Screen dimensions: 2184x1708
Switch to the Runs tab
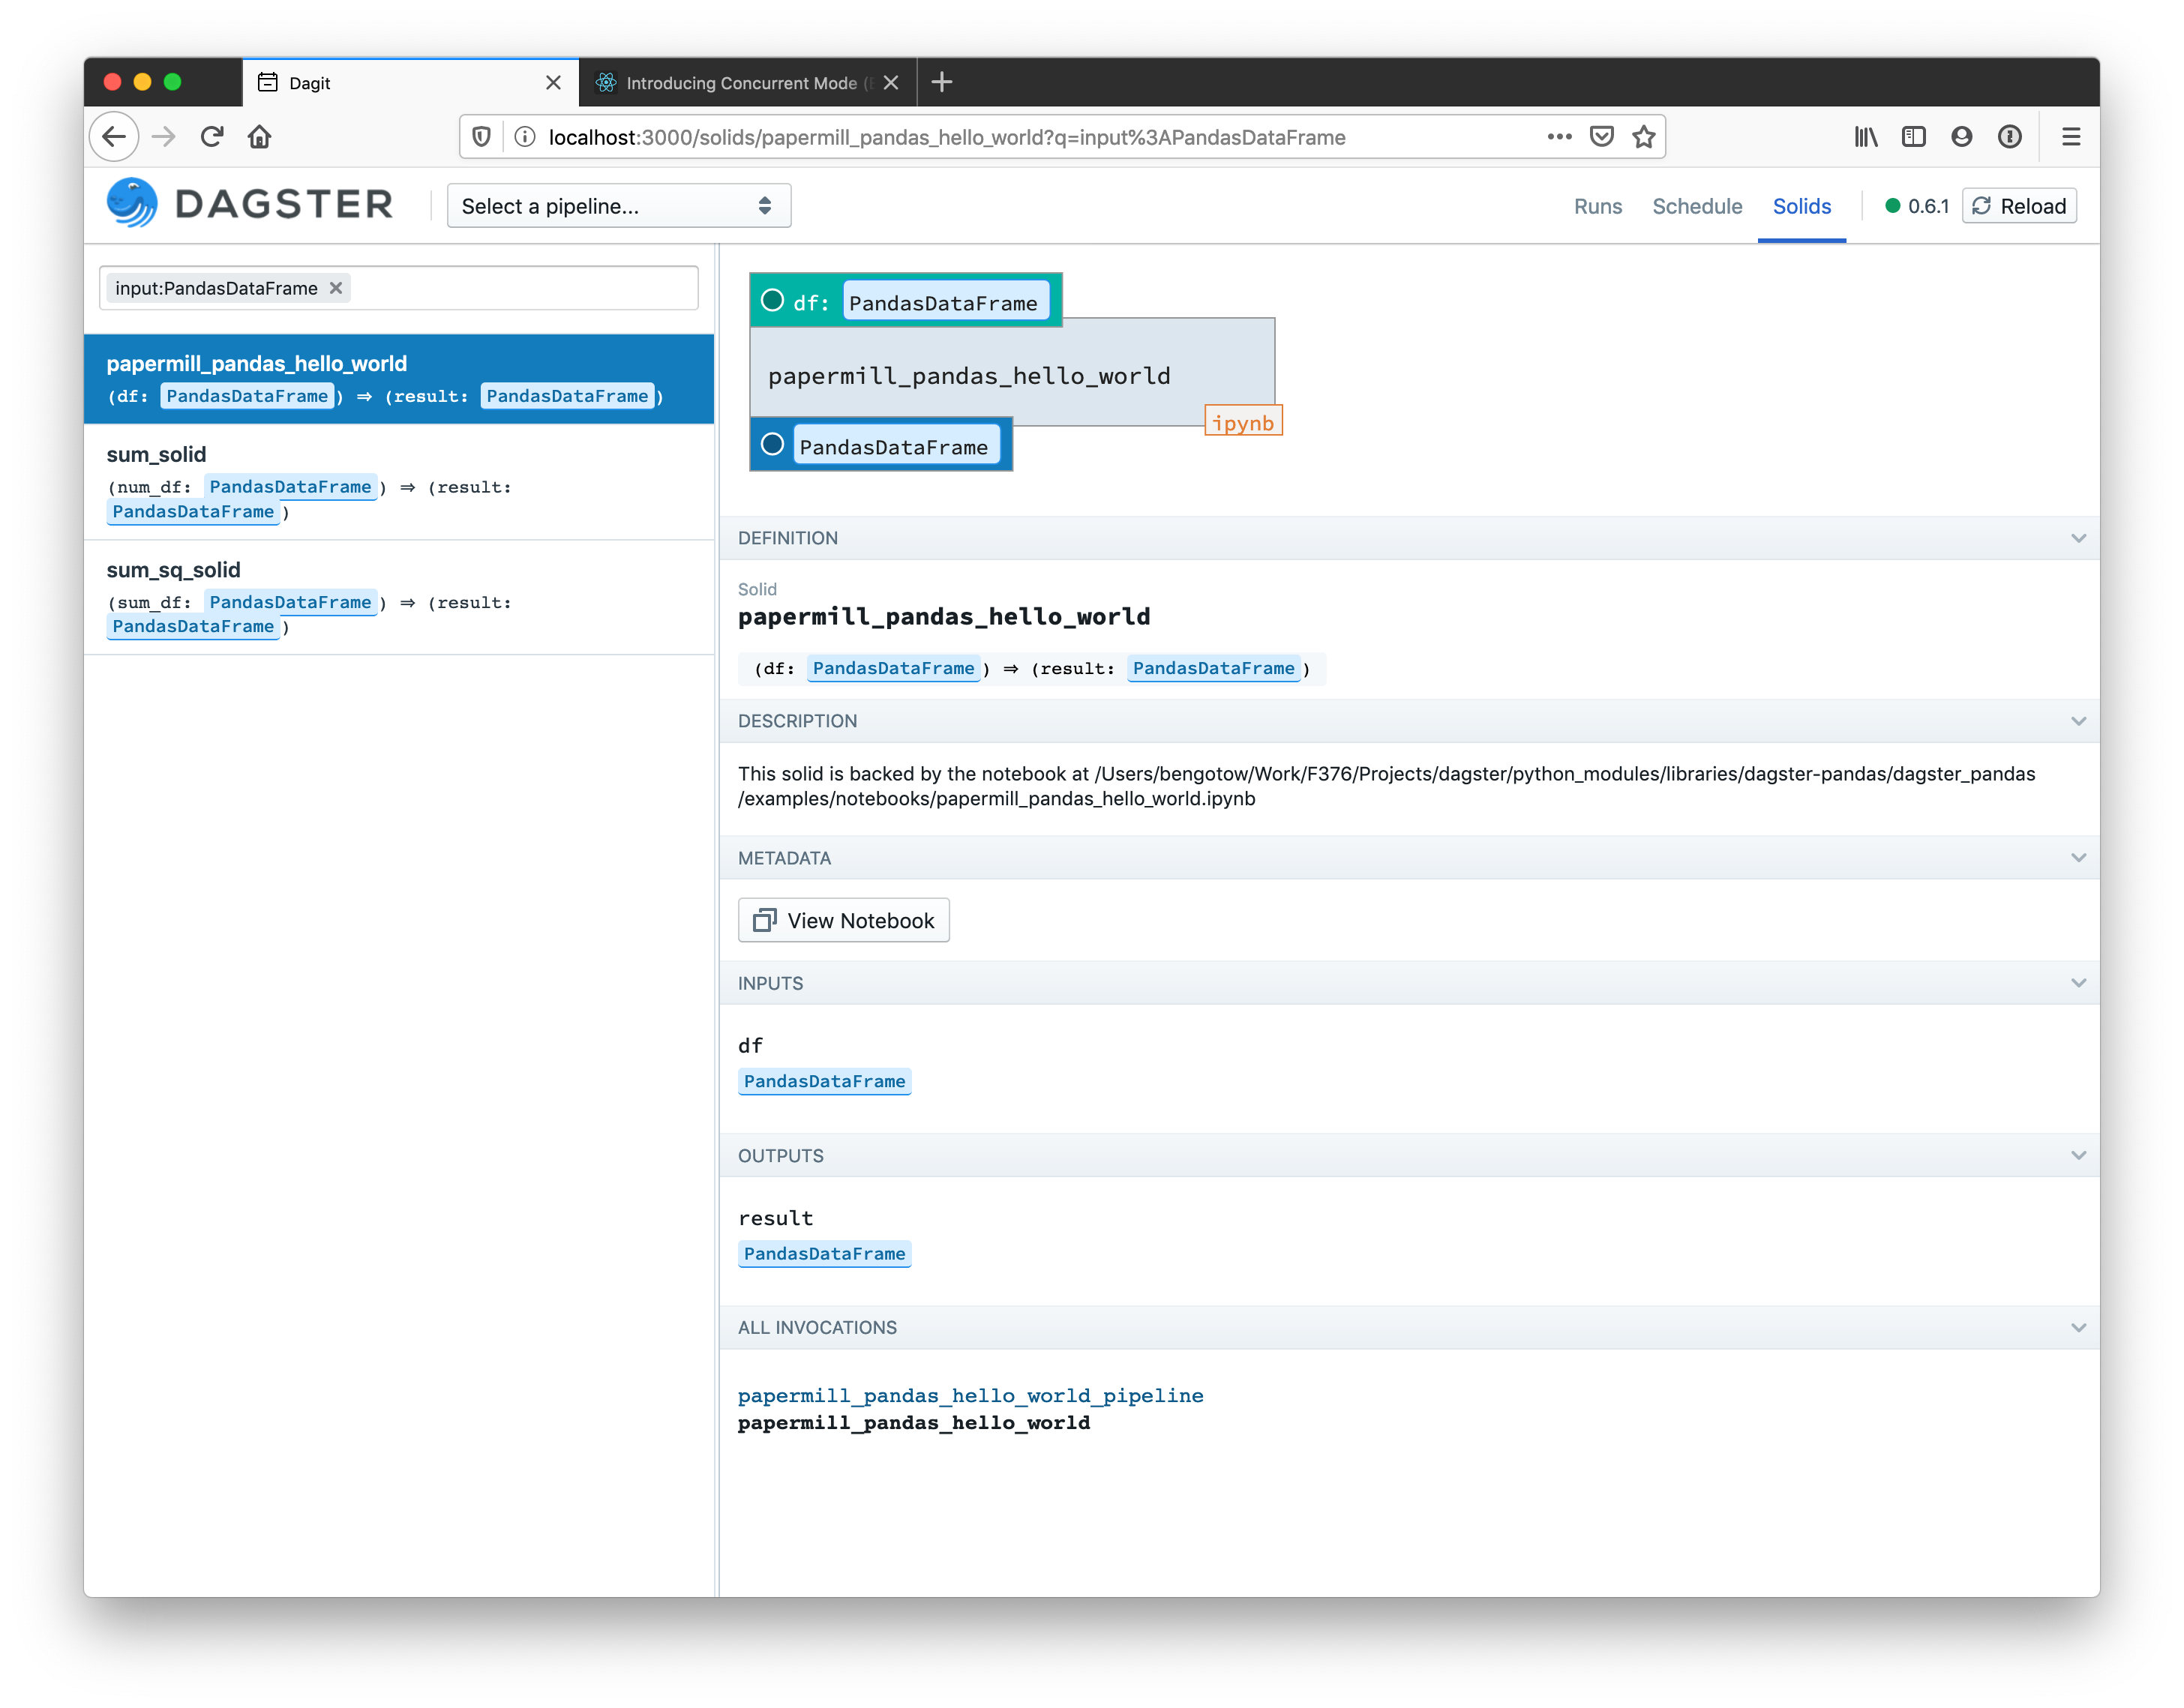pyautogui.click(x=1598, y=206)
